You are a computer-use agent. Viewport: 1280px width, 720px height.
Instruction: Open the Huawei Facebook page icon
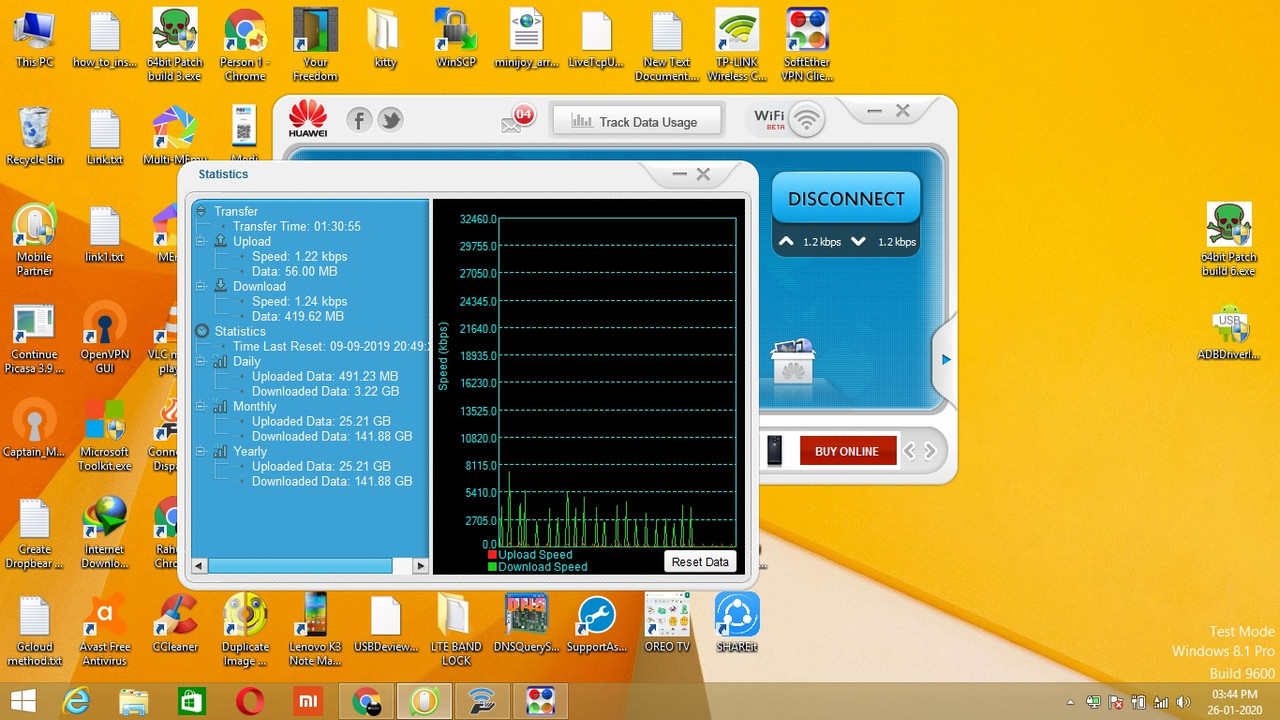(x=359, y=121)
